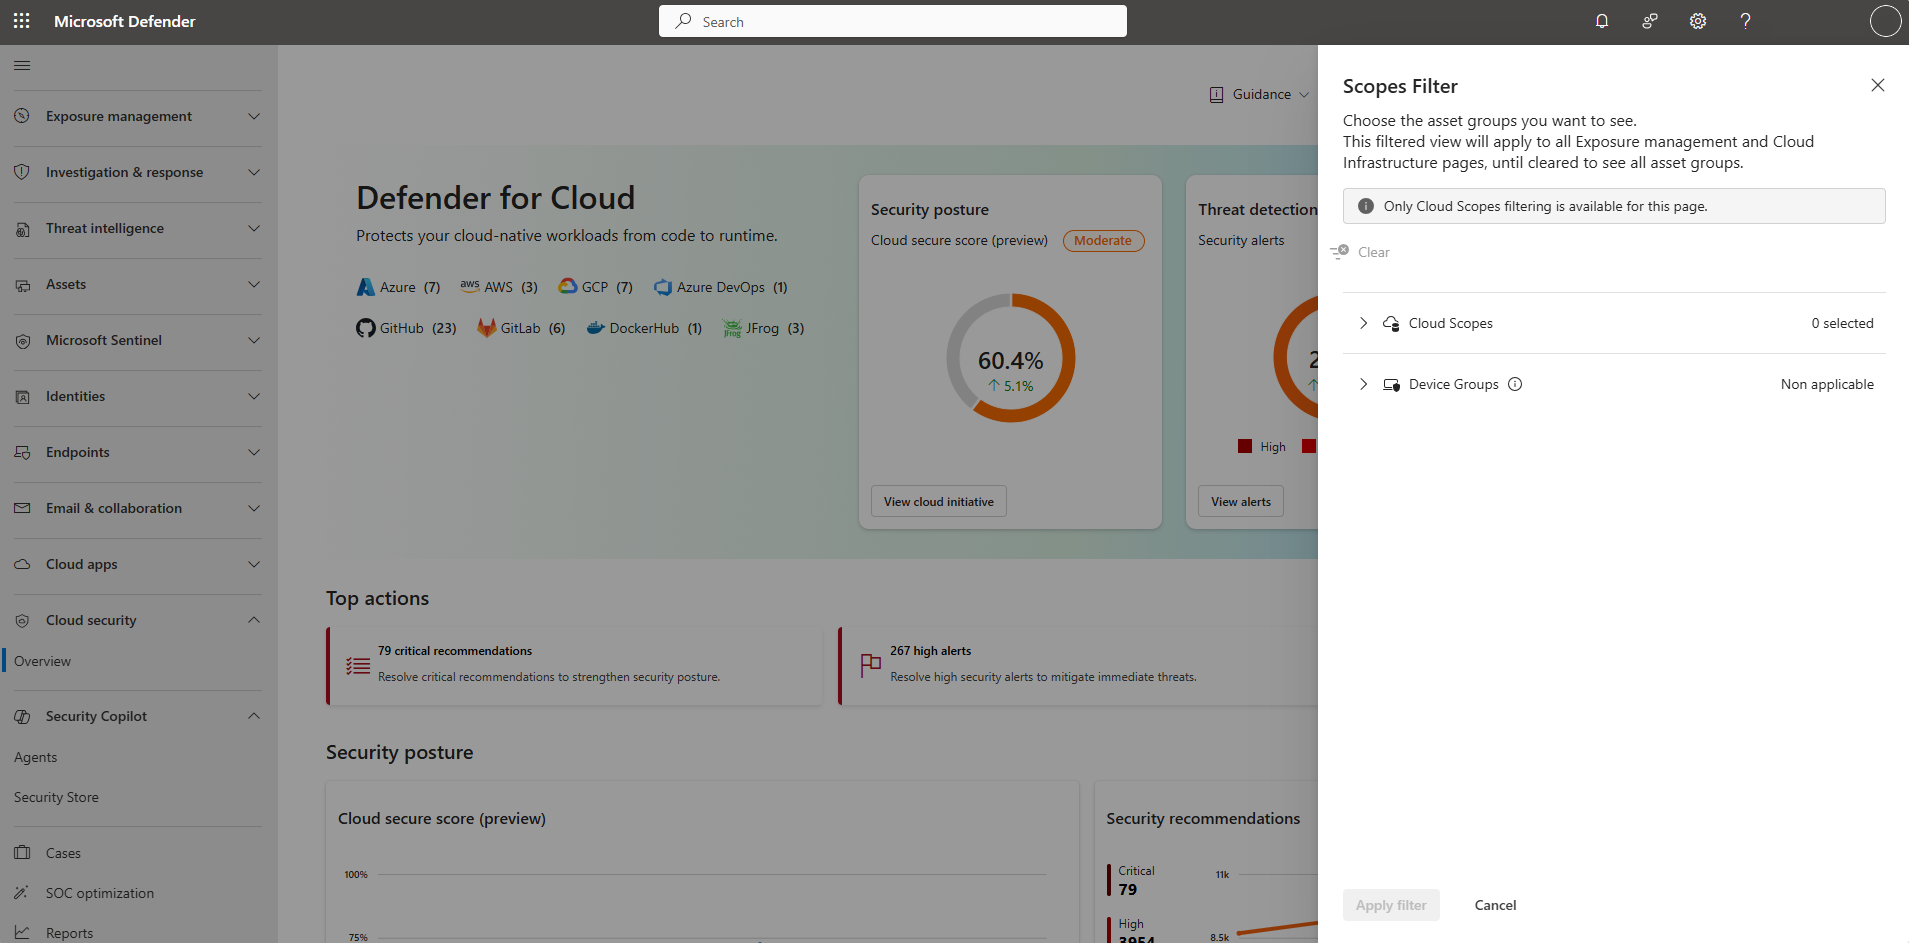
Task: Open Overview under Cloud security
Action: click(x=42, y=661)
